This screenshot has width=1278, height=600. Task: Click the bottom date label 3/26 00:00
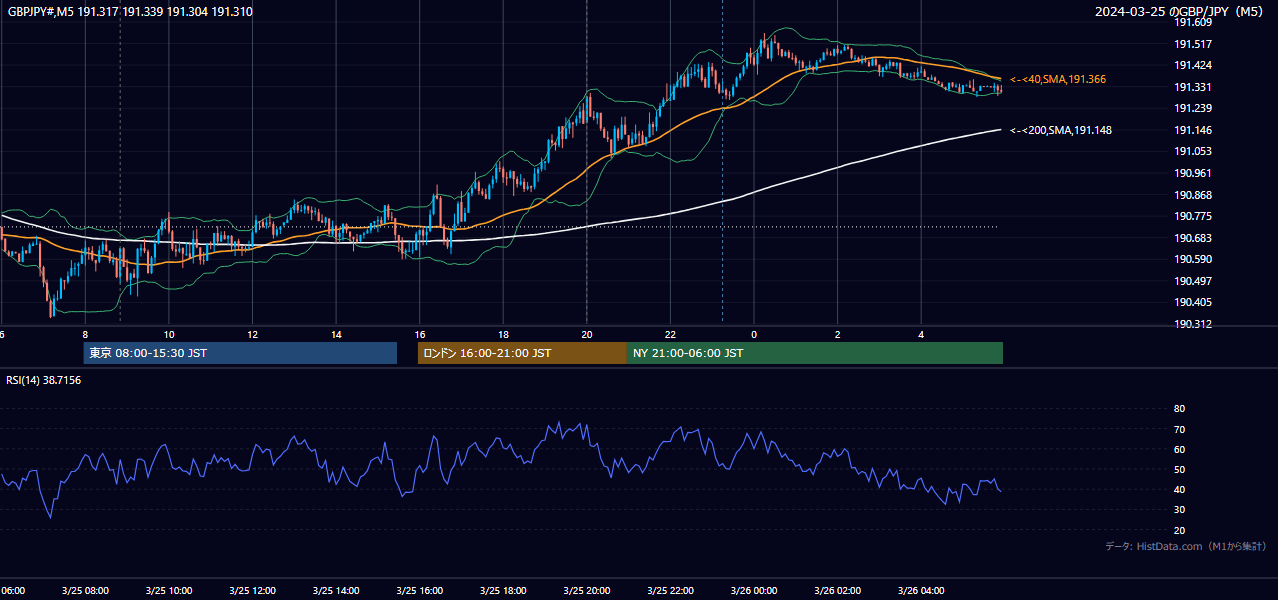[754, 591]
